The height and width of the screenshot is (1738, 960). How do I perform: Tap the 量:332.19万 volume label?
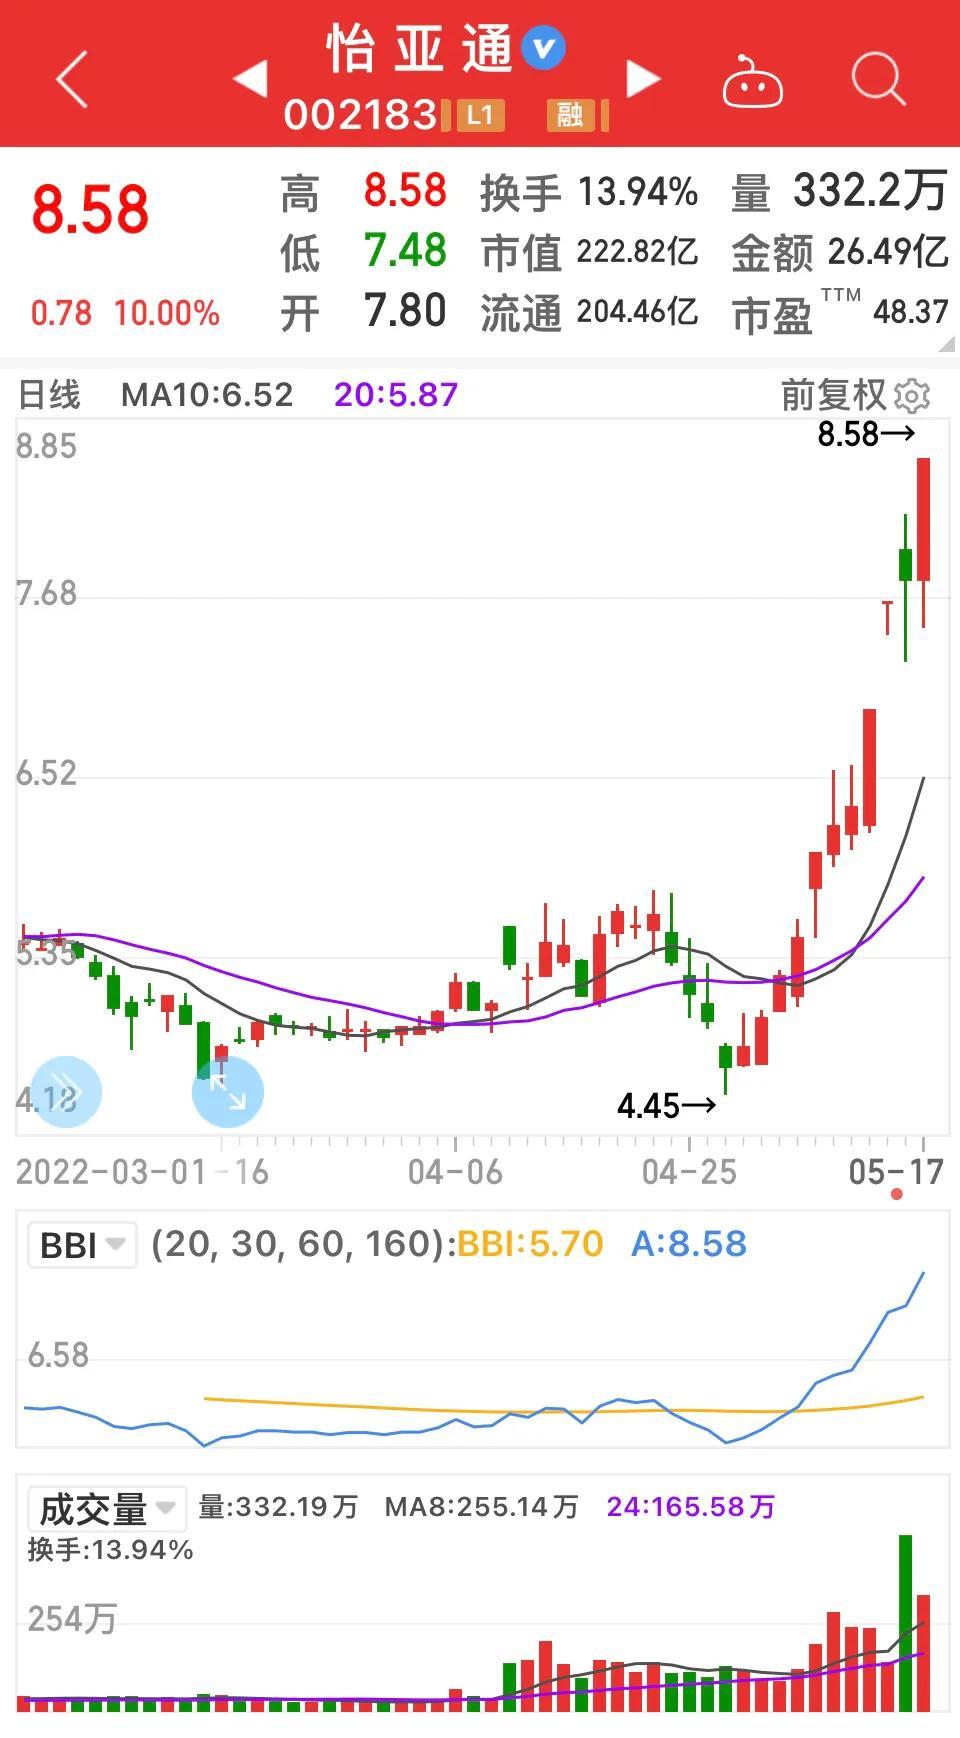click(278, 1507)
